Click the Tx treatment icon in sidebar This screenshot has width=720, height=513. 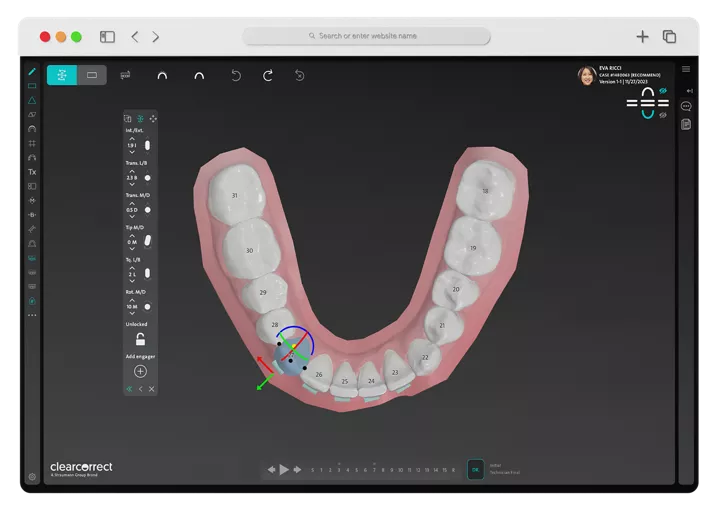(32, 172)
